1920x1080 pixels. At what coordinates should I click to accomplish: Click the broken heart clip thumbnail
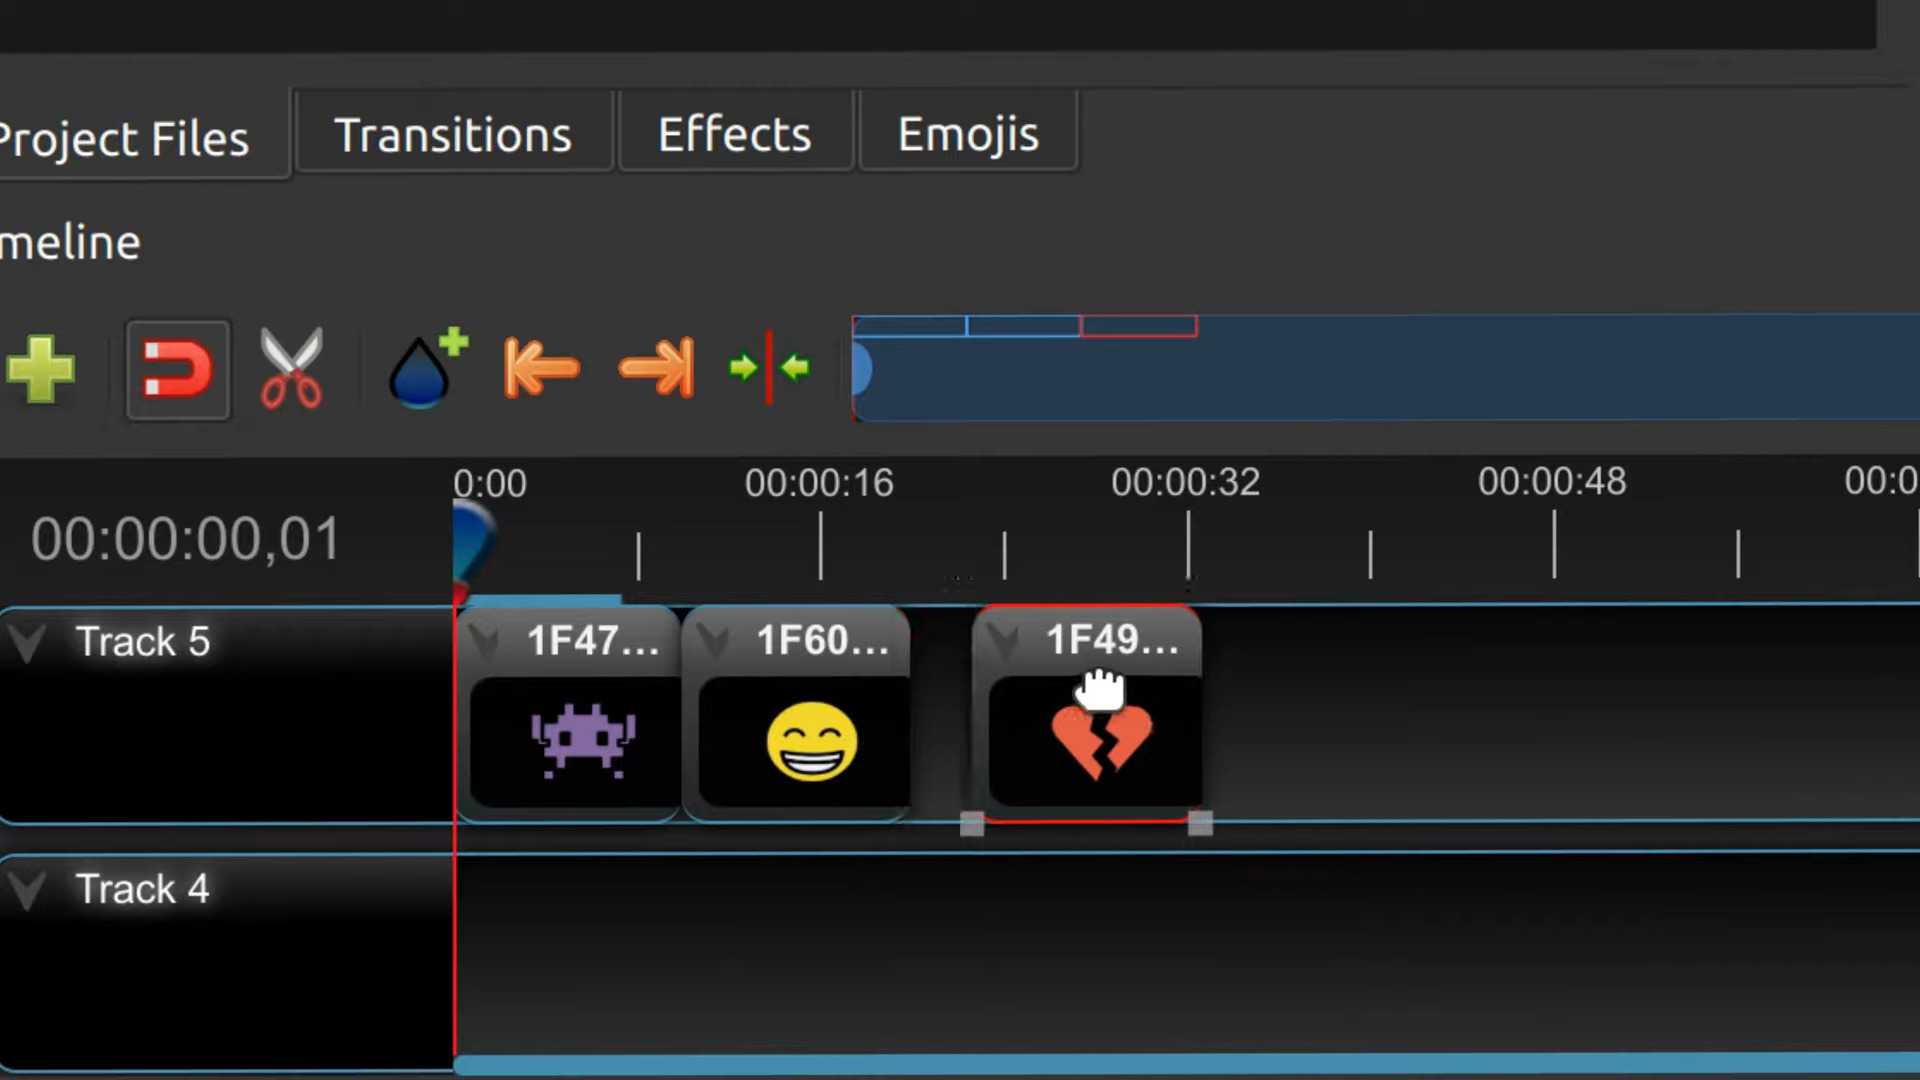[1100, 750]
